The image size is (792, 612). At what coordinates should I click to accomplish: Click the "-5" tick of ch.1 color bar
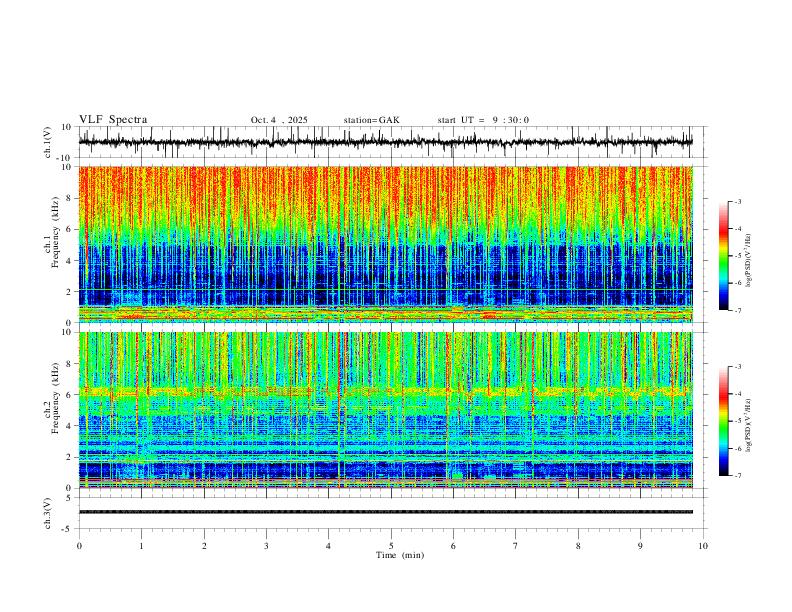737,256
